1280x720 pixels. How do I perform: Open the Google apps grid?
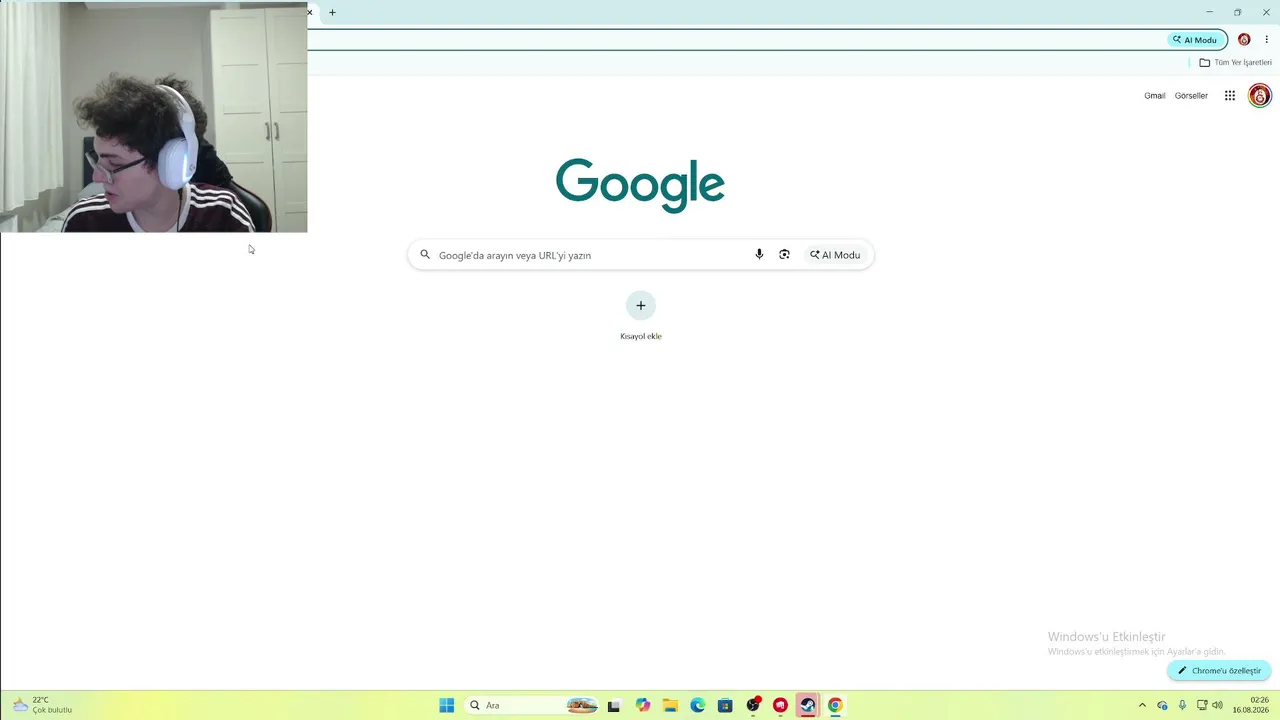point(1230,96)
